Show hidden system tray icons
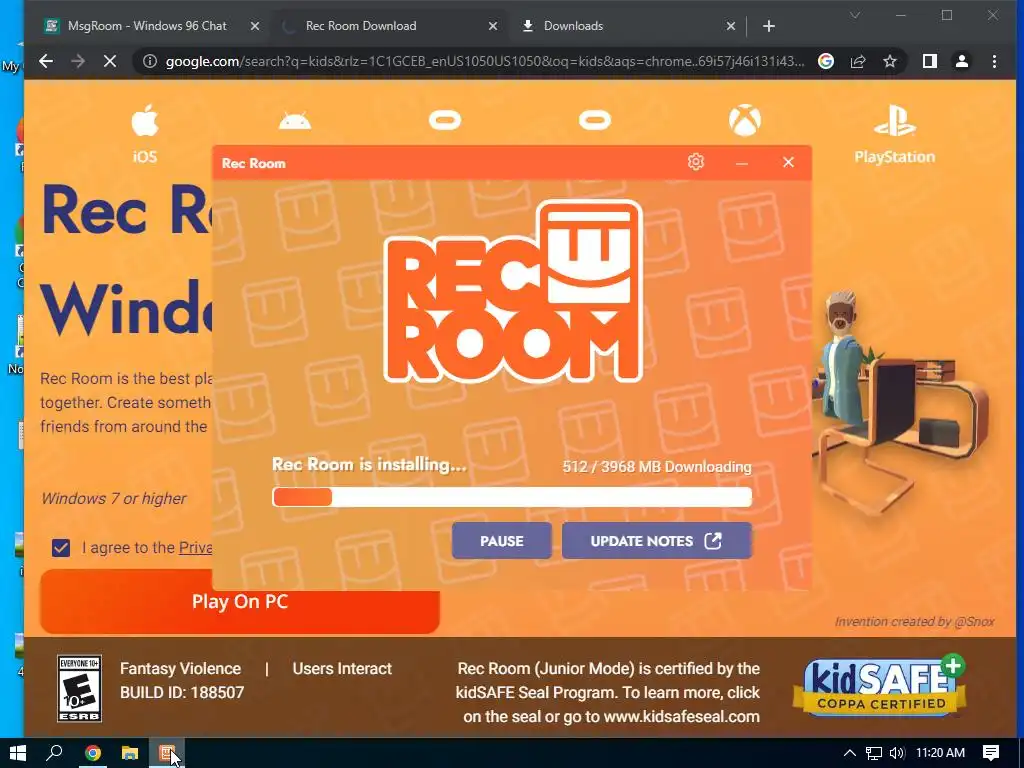 [849, 753]
